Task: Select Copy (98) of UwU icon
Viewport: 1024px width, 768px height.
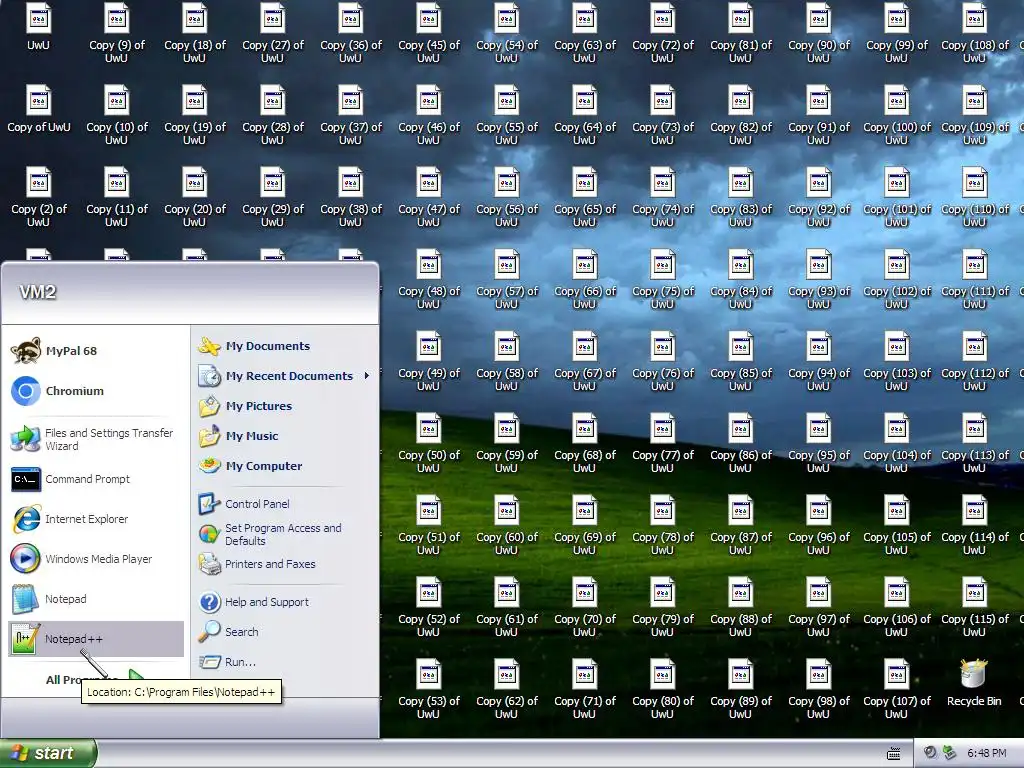Action: [x=818, y=689]
